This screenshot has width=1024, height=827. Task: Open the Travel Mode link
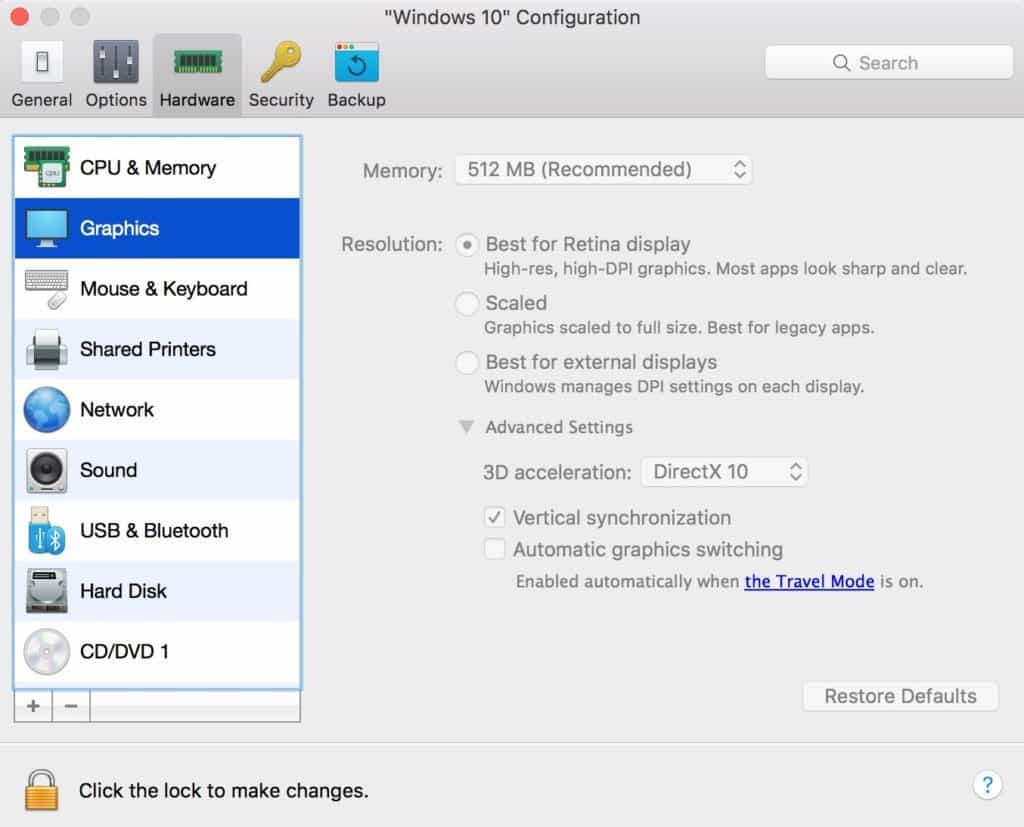click(809, 581)
